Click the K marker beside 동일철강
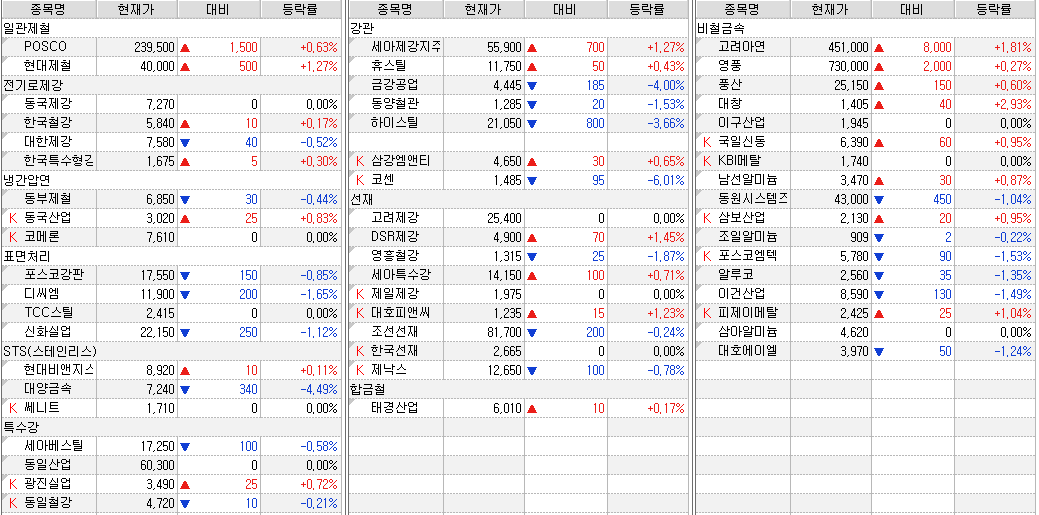Viewport: 1039px width, 515px height. pos(13,503)
